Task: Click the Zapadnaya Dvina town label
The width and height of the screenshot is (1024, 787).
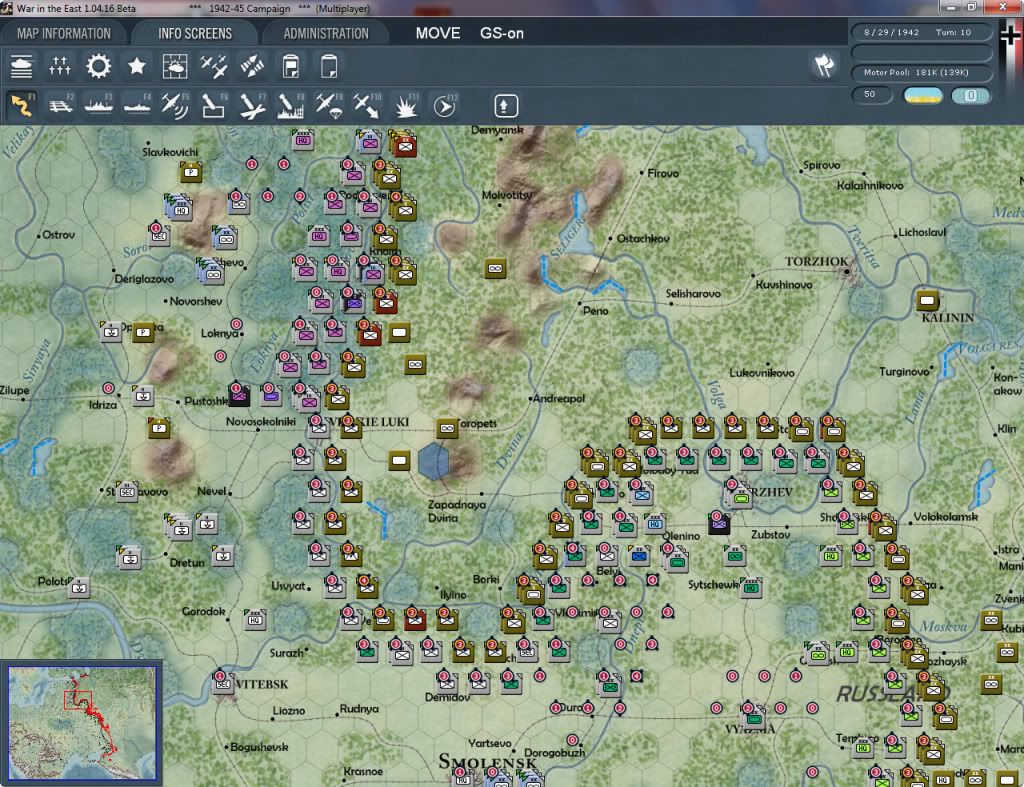Action: (x=456, y=511)
